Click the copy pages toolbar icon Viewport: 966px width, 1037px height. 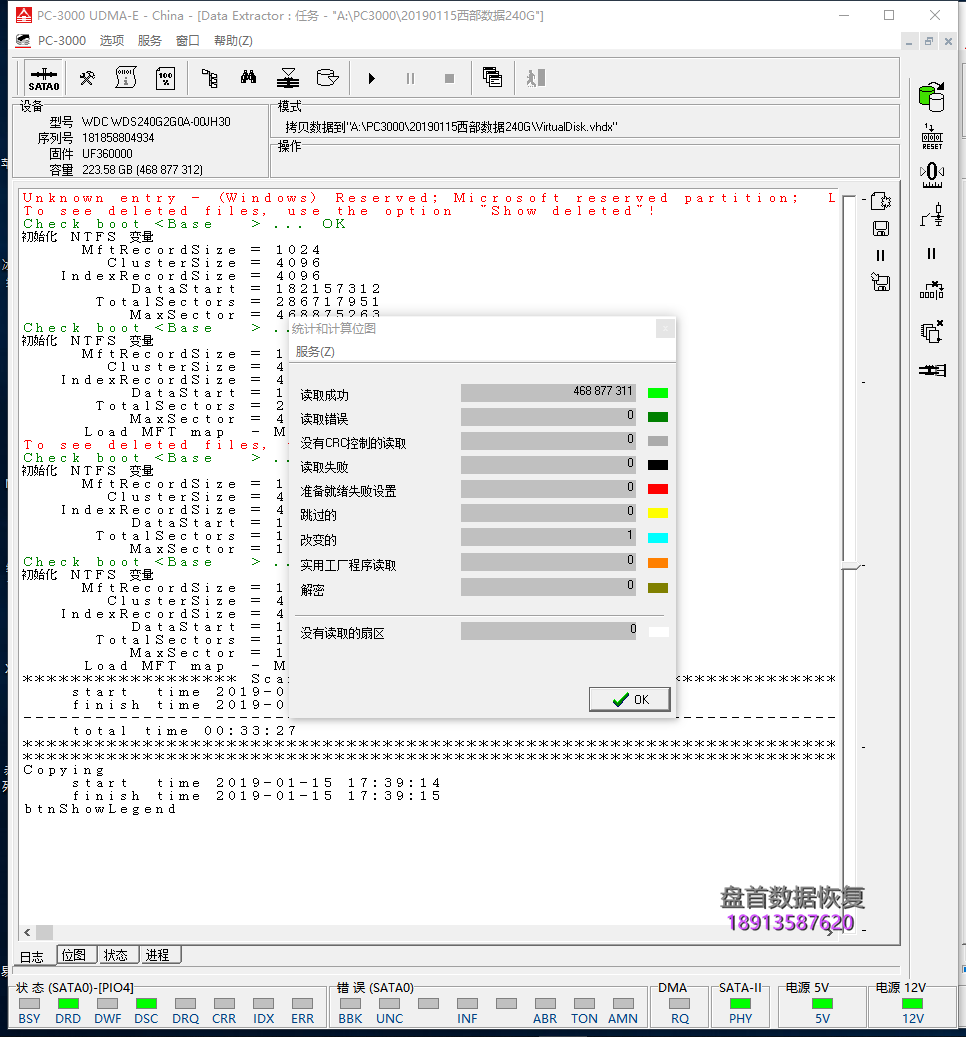pyautogui.click(x=491, y=77)
